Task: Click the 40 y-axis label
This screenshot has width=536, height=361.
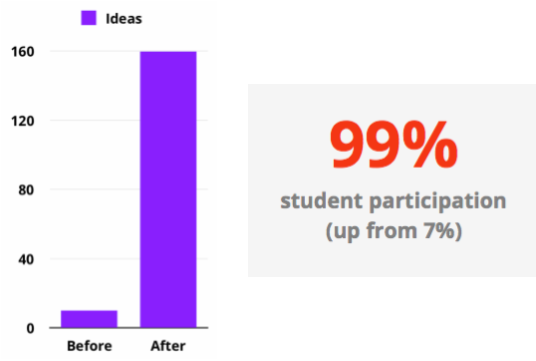Action: click(x=26, y=259)
